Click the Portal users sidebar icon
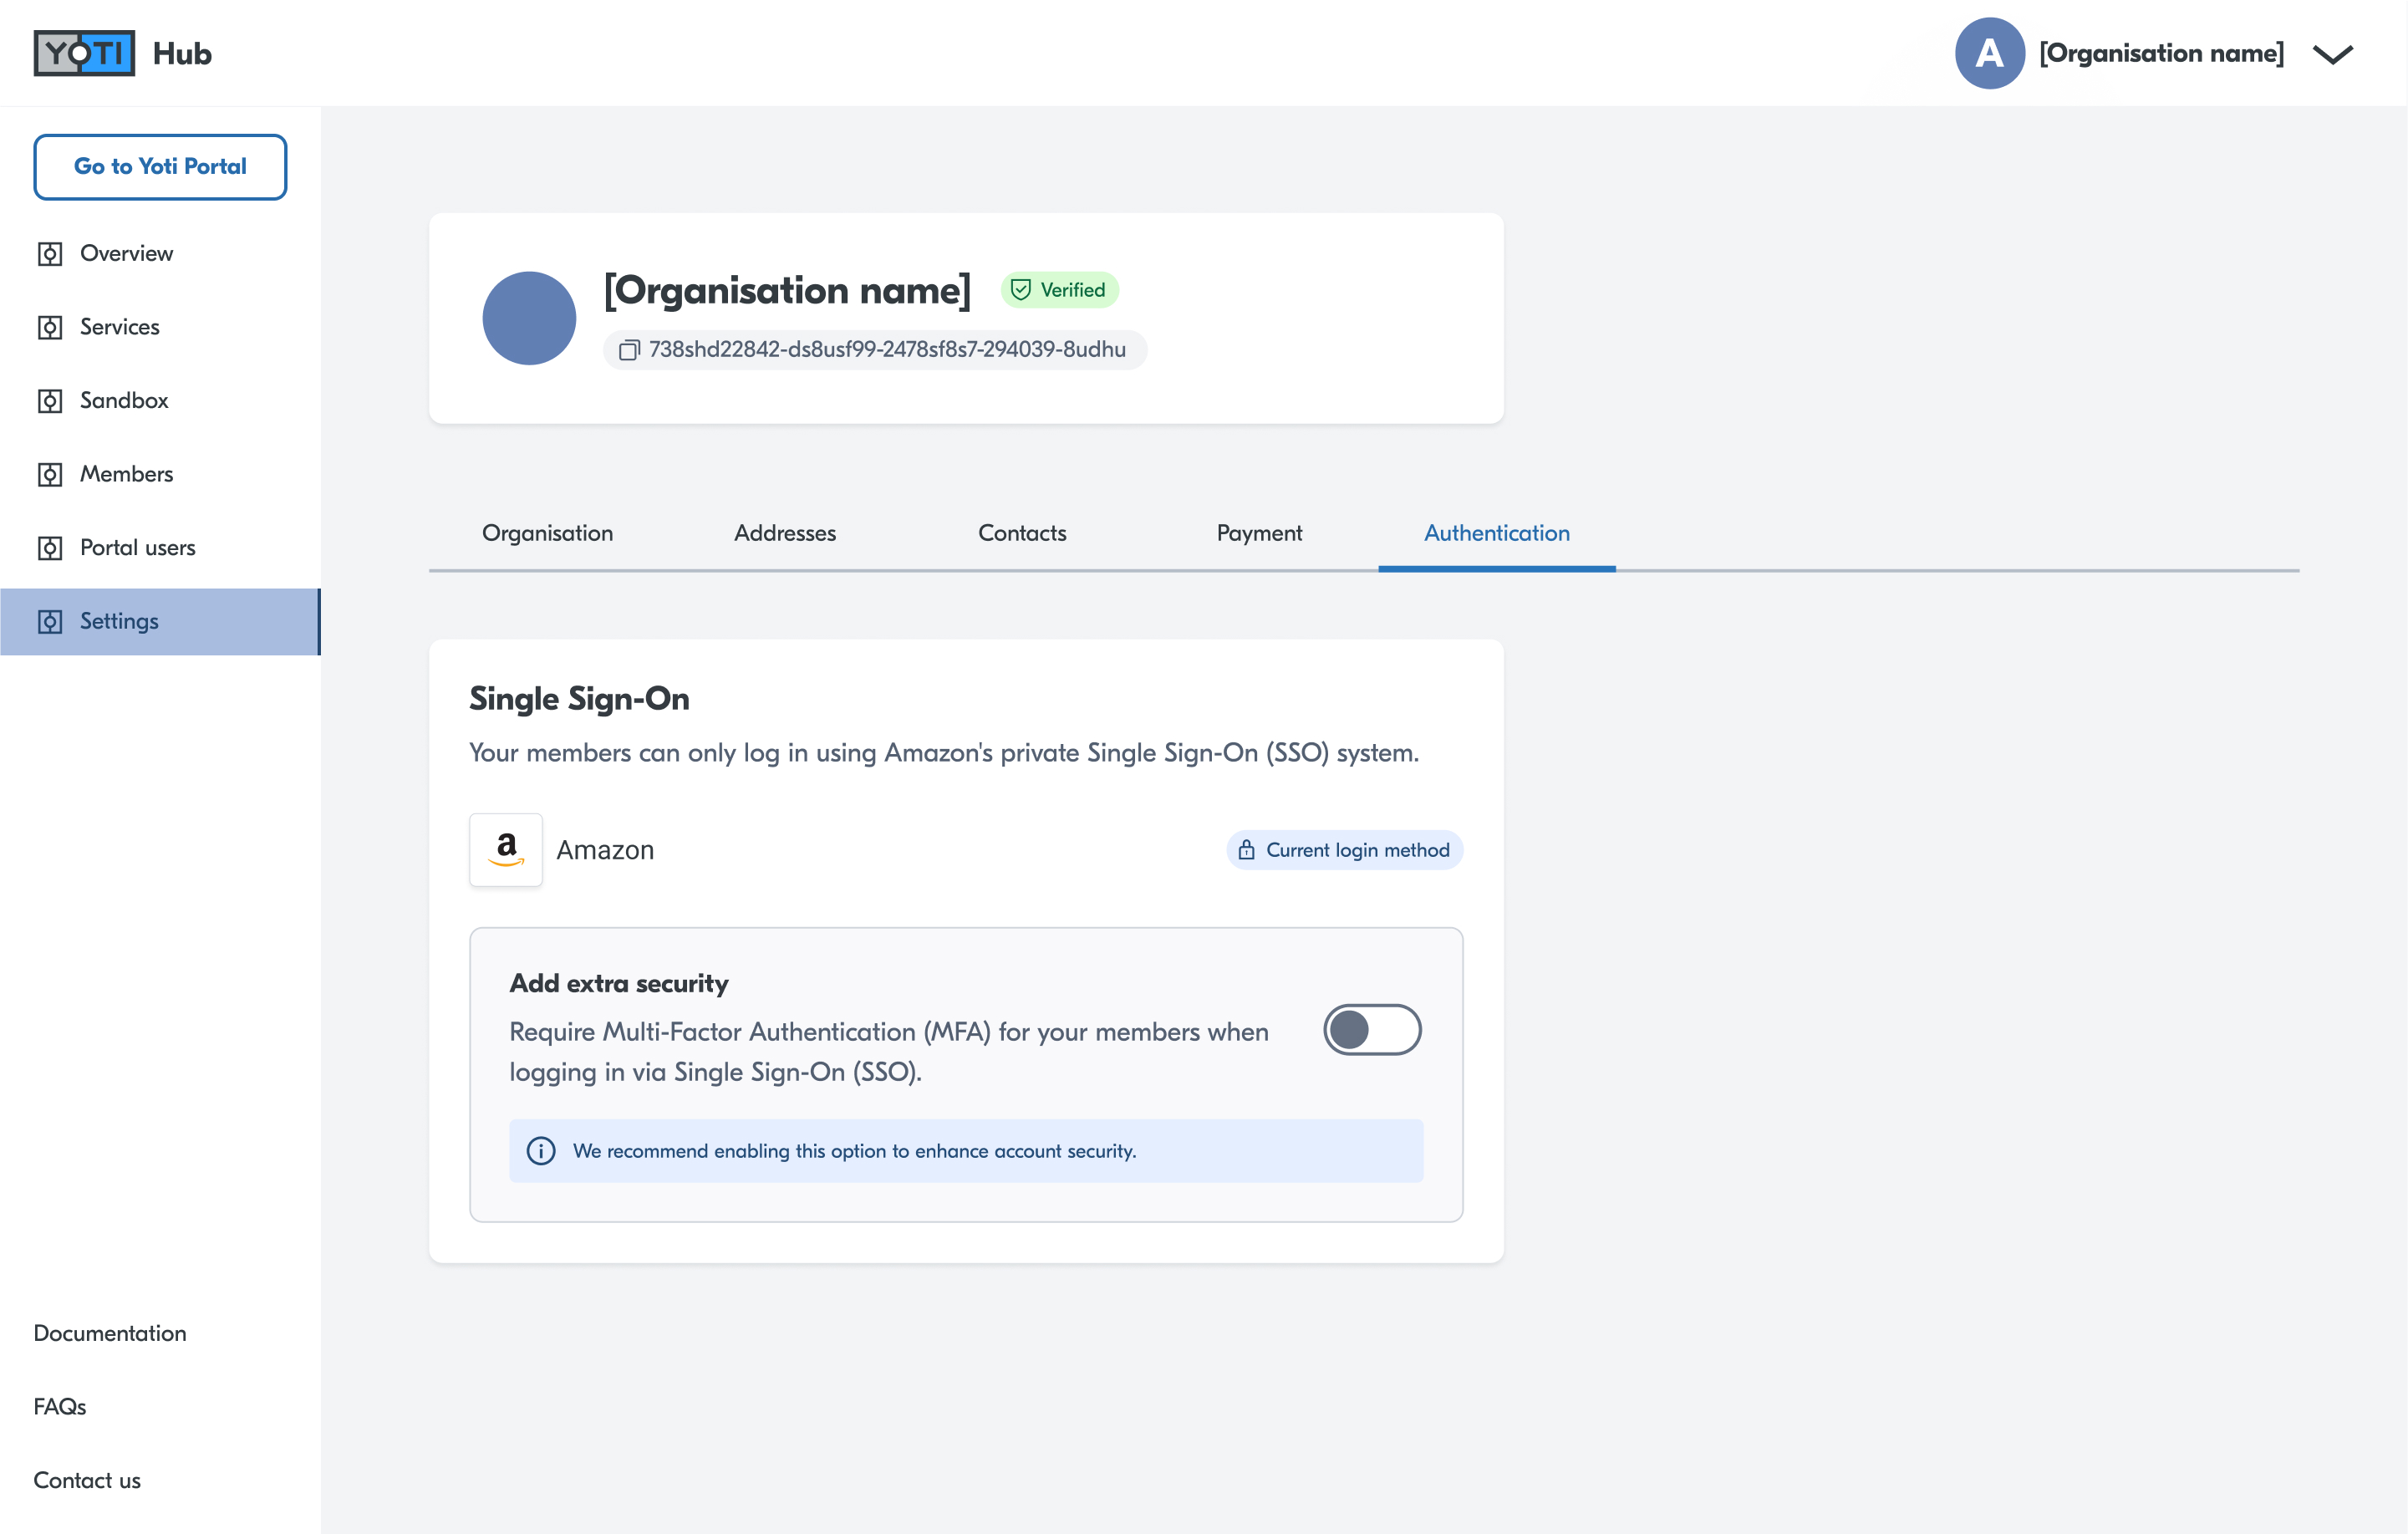Image resolution: width=2408 pixels, height=1534 pixels. (x=50, y=548)
